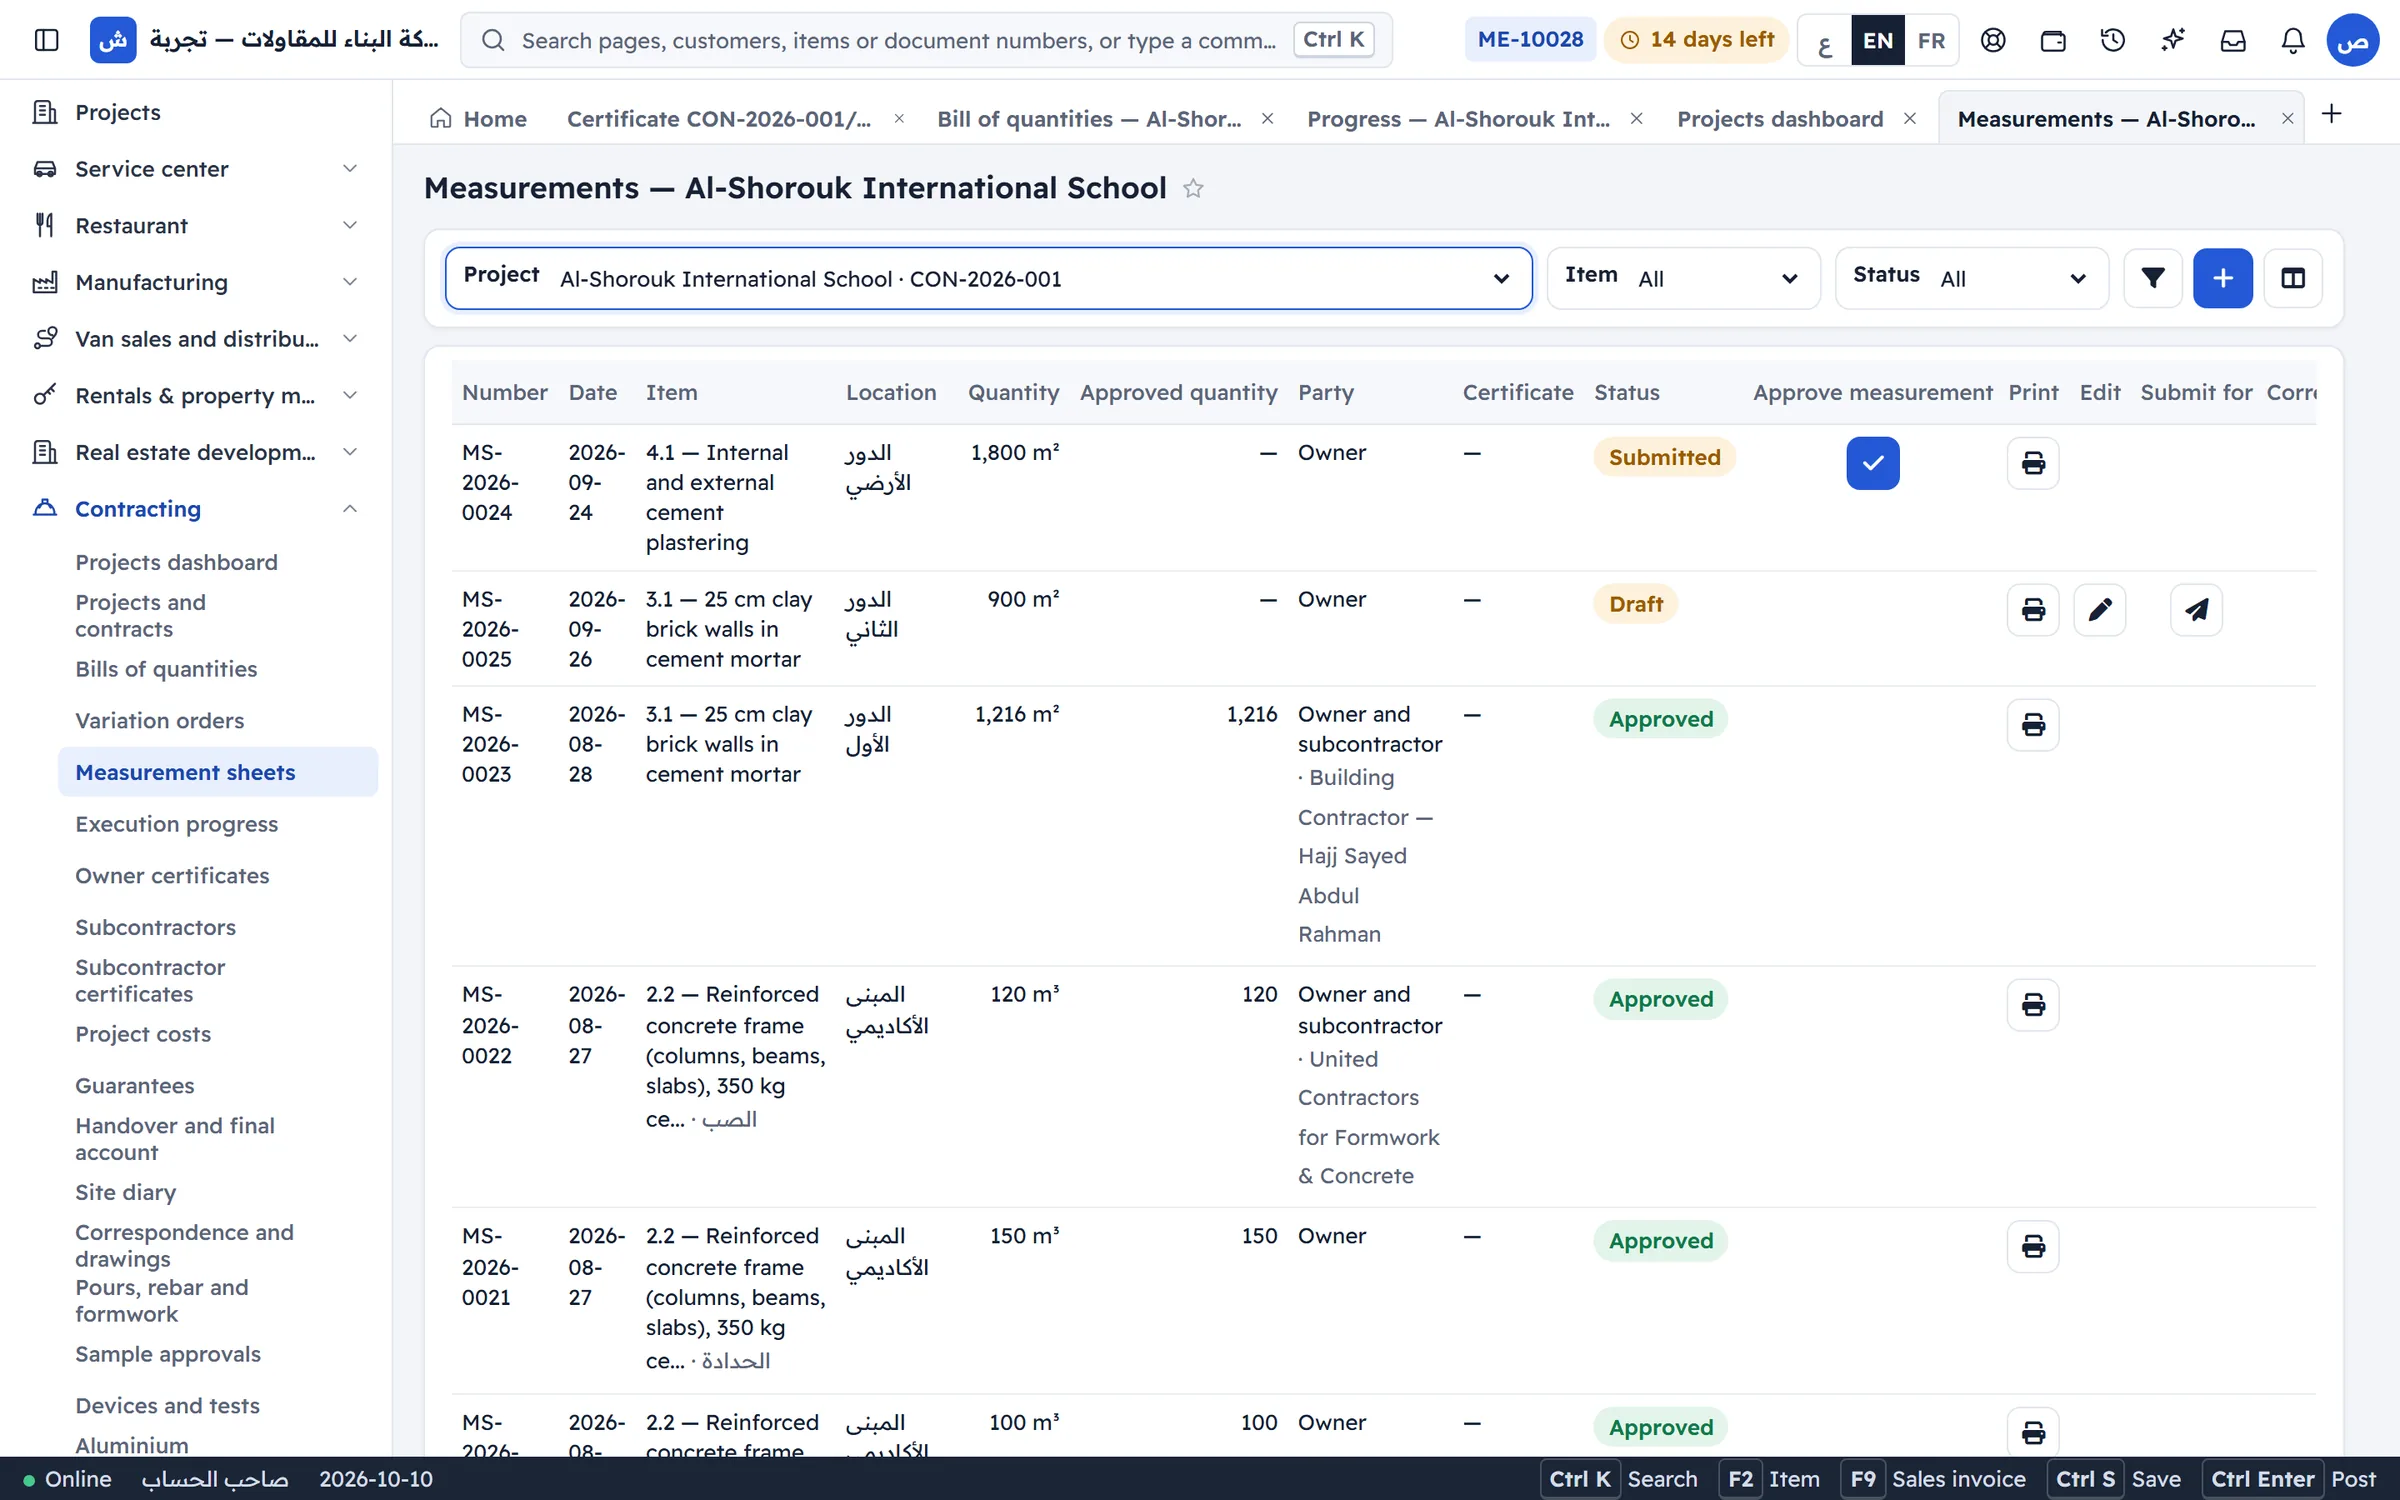Open the wallet icon in the top bar

(2052, 40)
